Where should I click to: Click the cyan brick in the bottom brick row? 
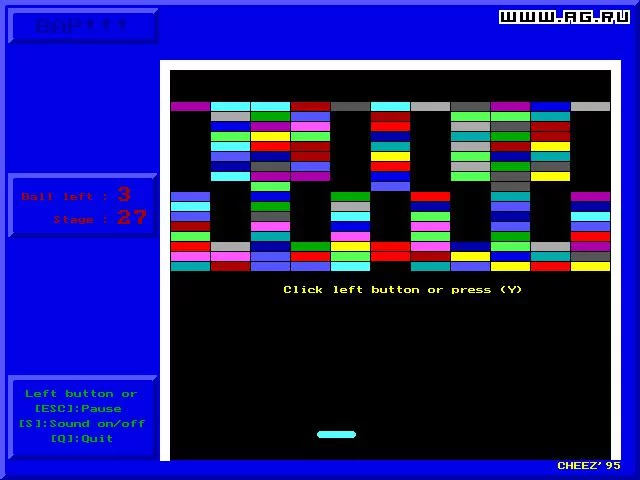(350, 267)
